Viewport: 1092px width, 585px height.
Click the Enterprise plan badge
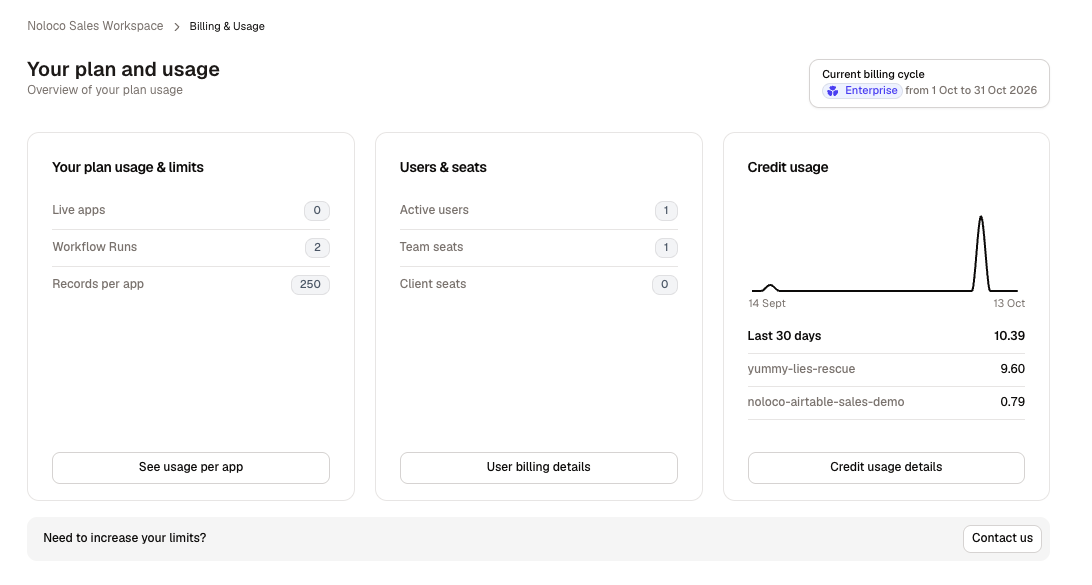pos(862,91)
